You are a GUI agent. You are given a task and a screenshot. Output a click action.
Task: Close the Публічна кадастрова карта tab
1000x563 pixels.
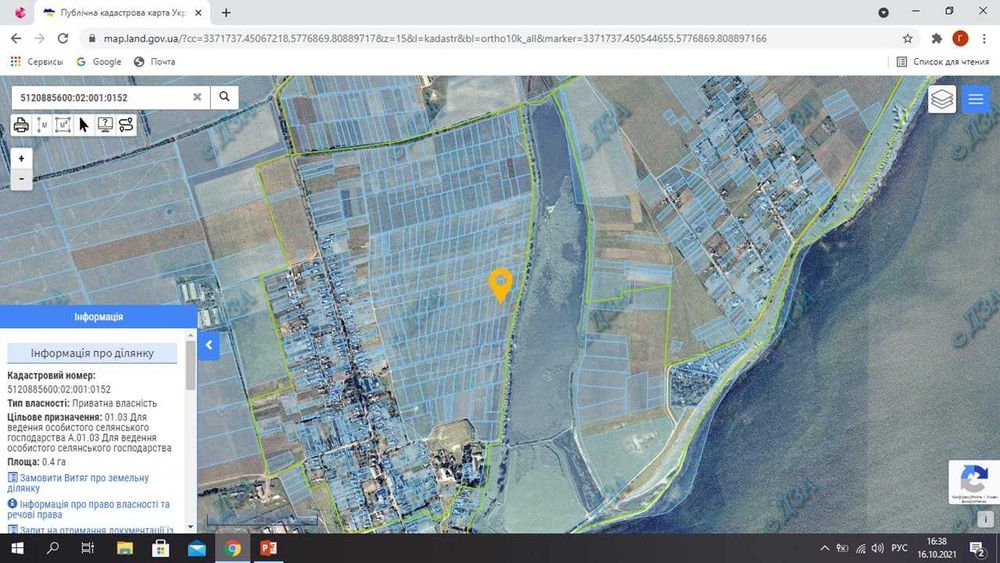[198, 12]
